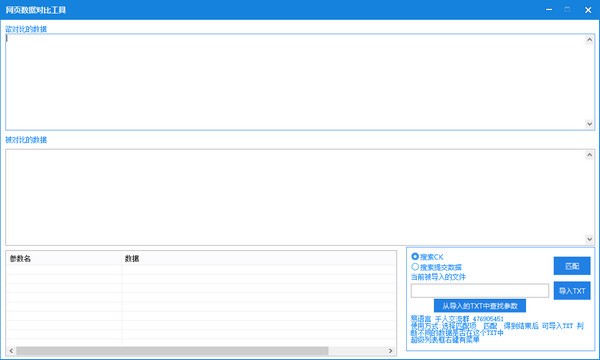Click the table's right scroll arrow
The height and width of the screenshot is (360, 600).
click(x=390, y=350)
